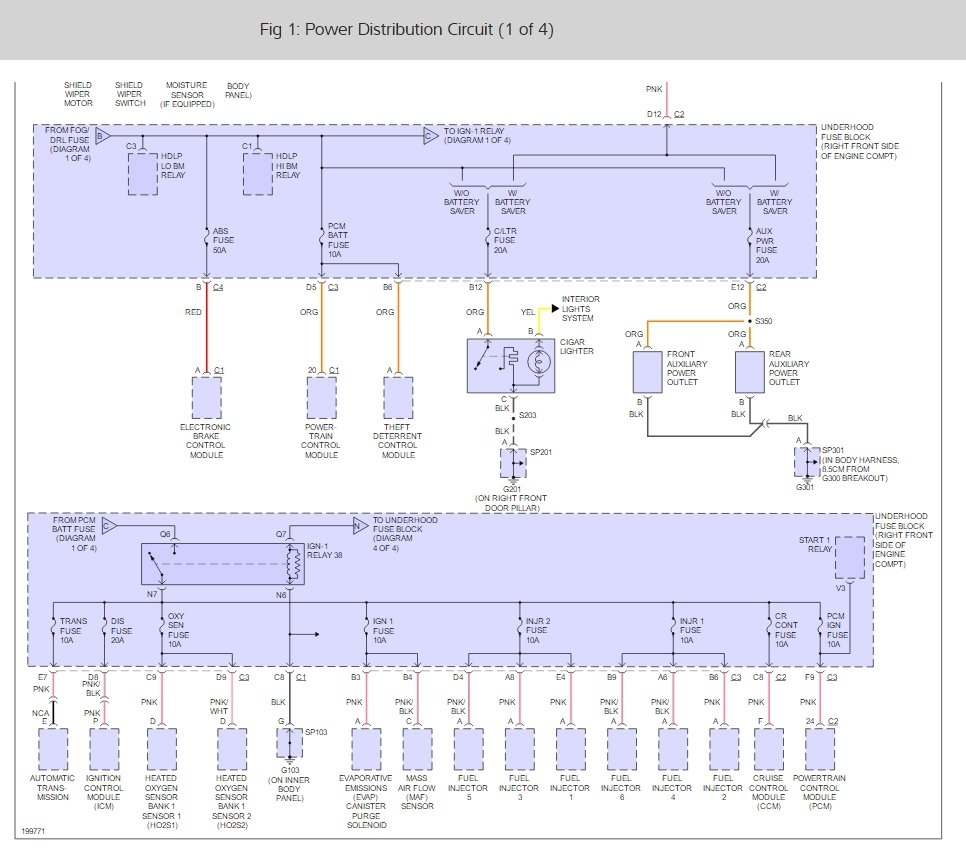966x858 pixels.
Task: Click the upper power-train control module box
Action: (322, 398)
